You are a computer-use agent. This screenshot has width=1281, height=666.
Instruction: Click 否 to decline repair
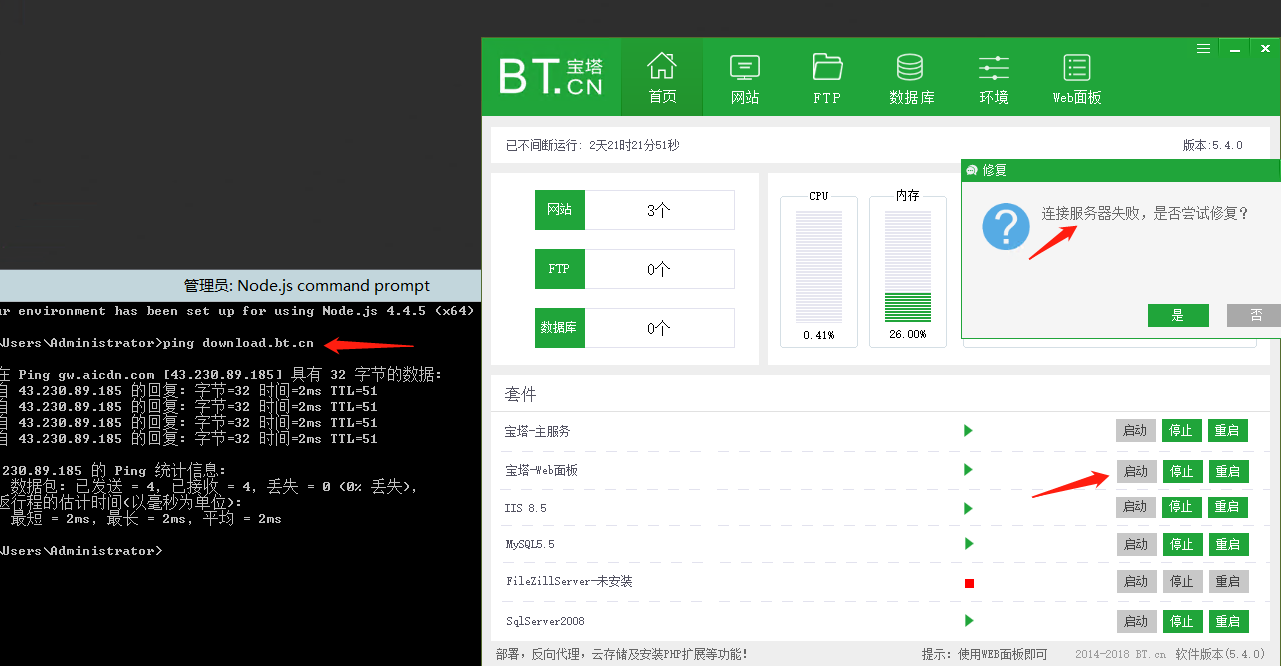(x=1254, y=315)
